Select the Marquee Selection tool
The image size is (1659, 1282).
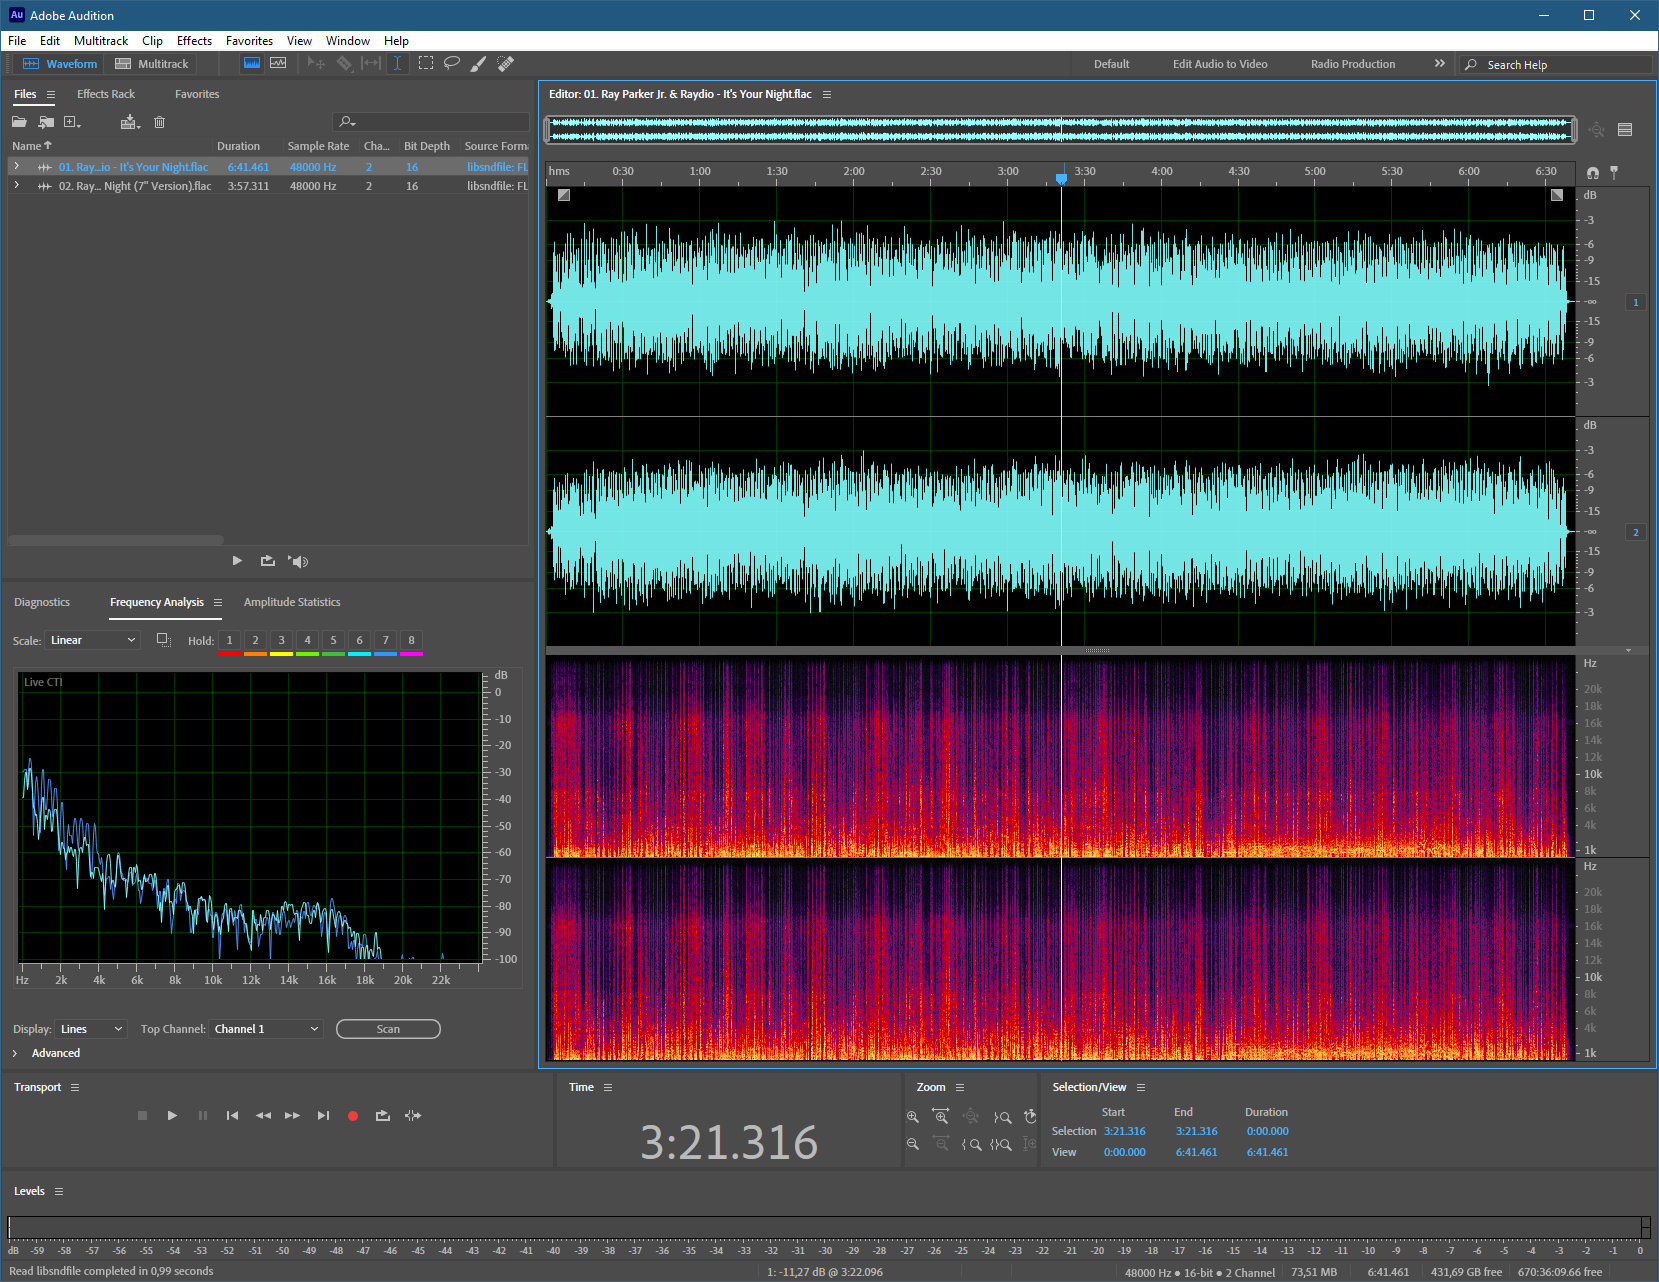pyautogui.click(x=426, y=63)
